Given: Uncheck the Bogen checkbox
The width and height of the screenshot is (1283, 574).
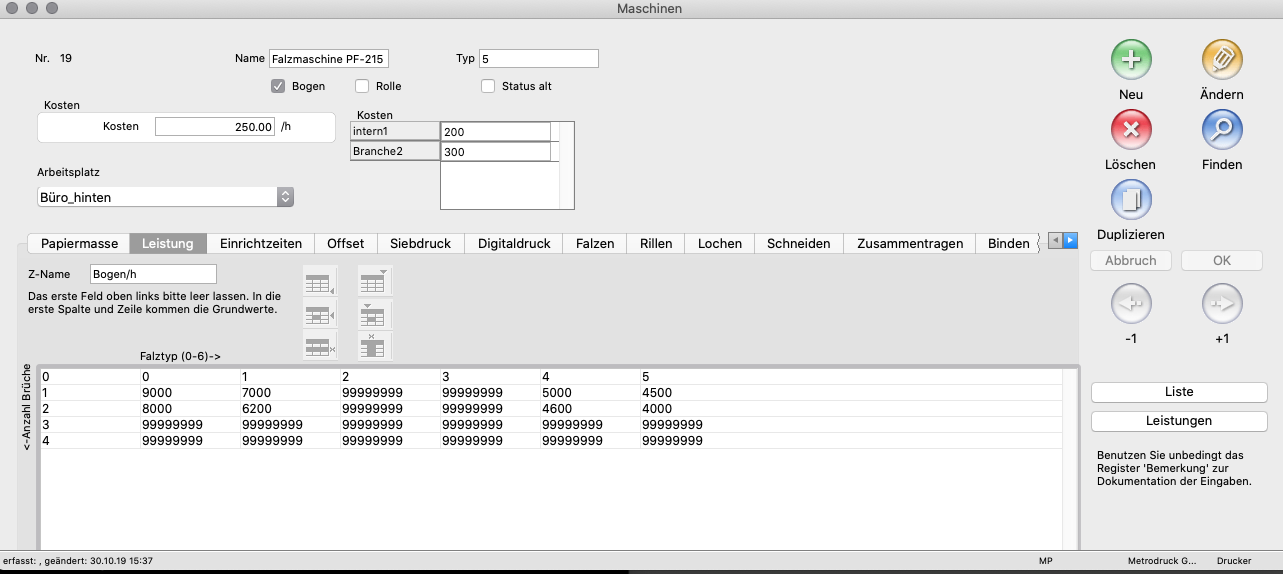Looking at the screenshot, I should click(x=279, y=86).
